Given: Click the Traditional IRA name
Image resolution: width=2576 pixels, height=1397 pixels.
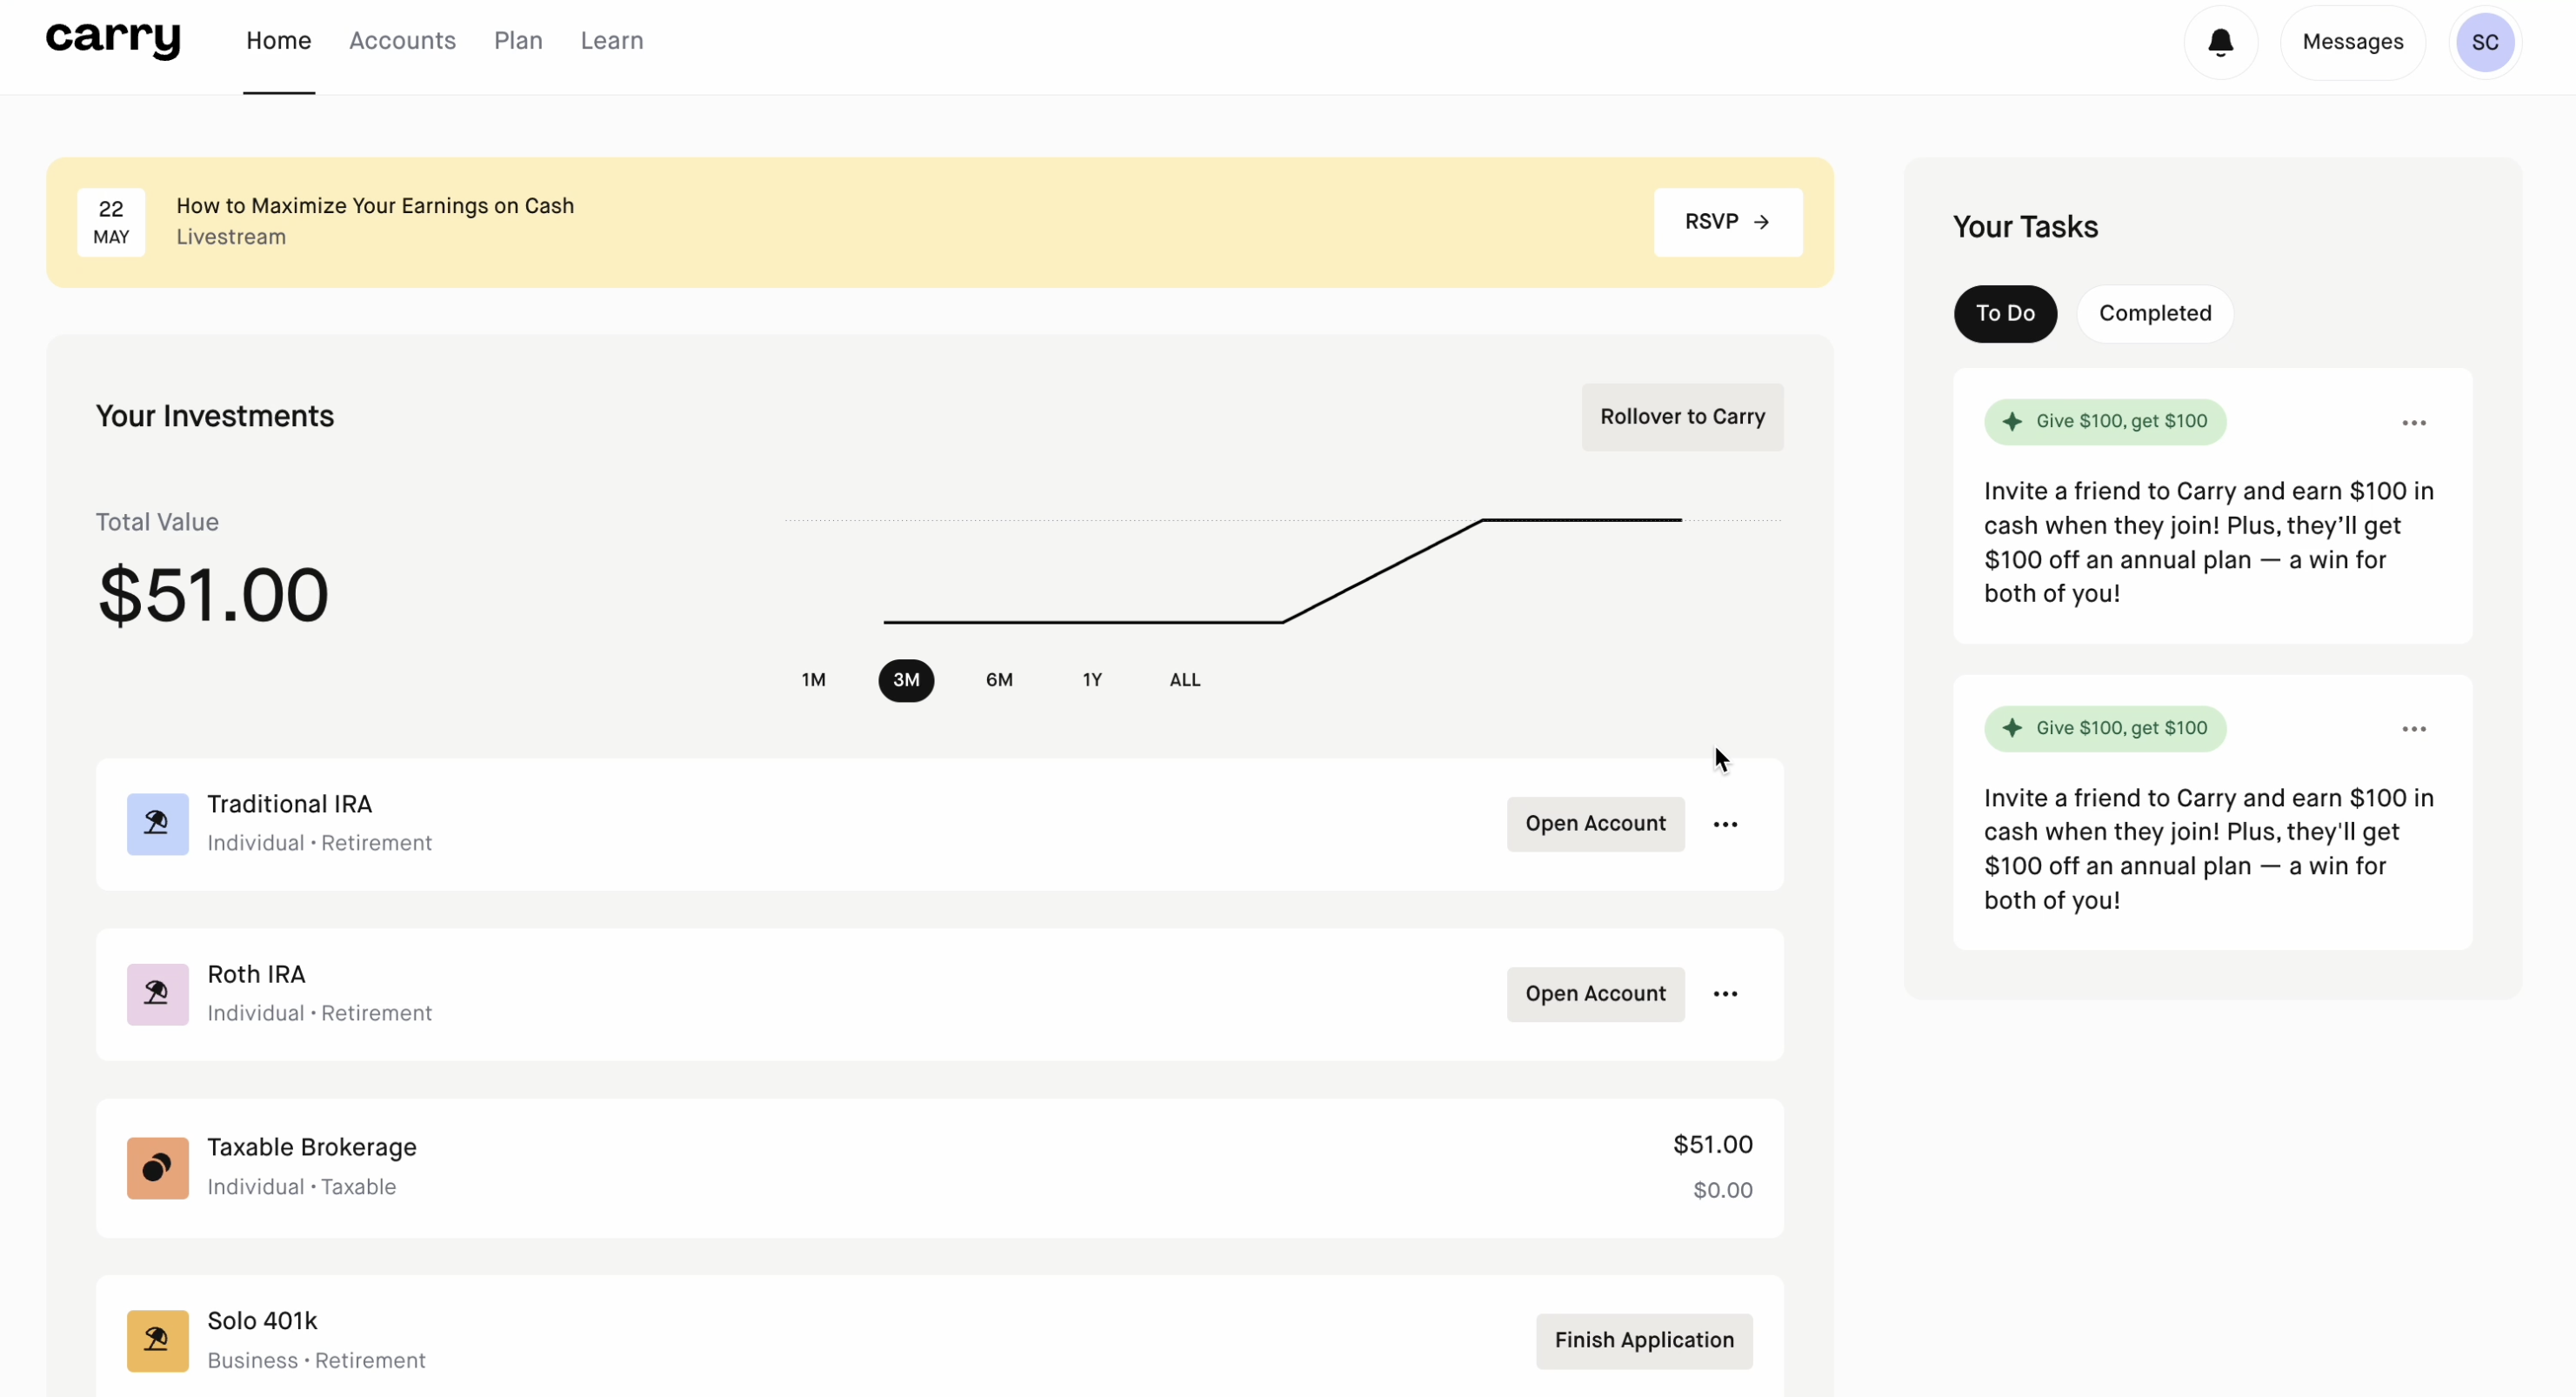Looking at the screenshot, I should [x=289, y=805].
